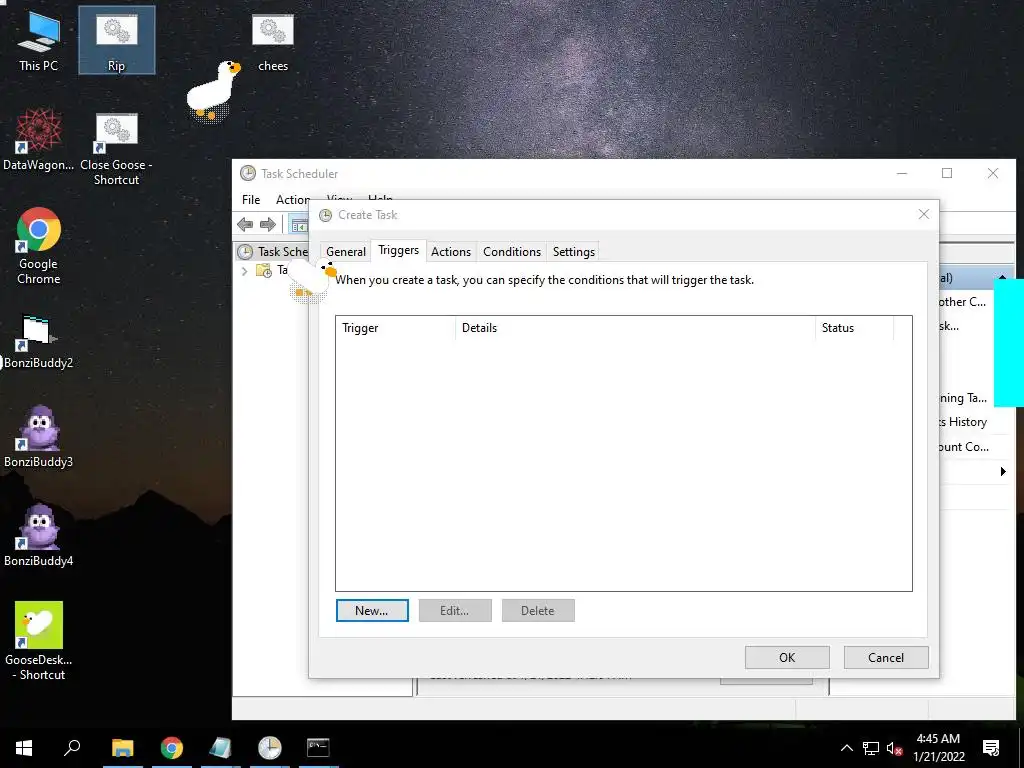Image resolution: width=1024 pixels, height=768 pixels.
Task: Switch to the Actions tab
Action: 451,251
